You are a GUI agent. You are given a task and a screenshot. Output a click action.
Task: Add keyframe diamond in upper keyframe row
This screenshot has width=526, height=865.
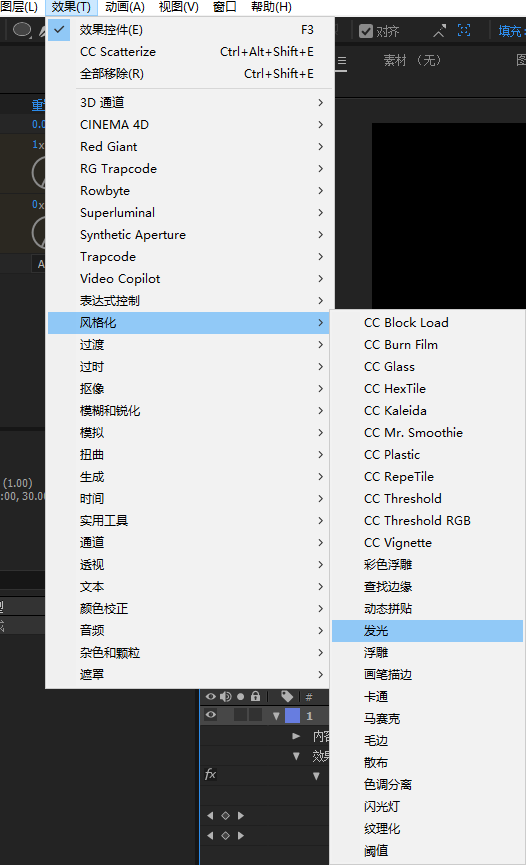pos(225,815)
